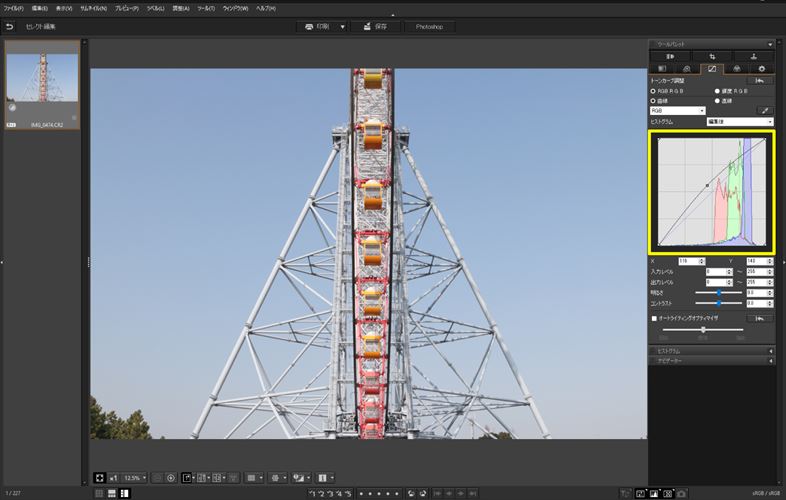The width and height of the screenshot is (786, 500).
Task: Open the 編集(E) menu
Action: pos(40,9)
